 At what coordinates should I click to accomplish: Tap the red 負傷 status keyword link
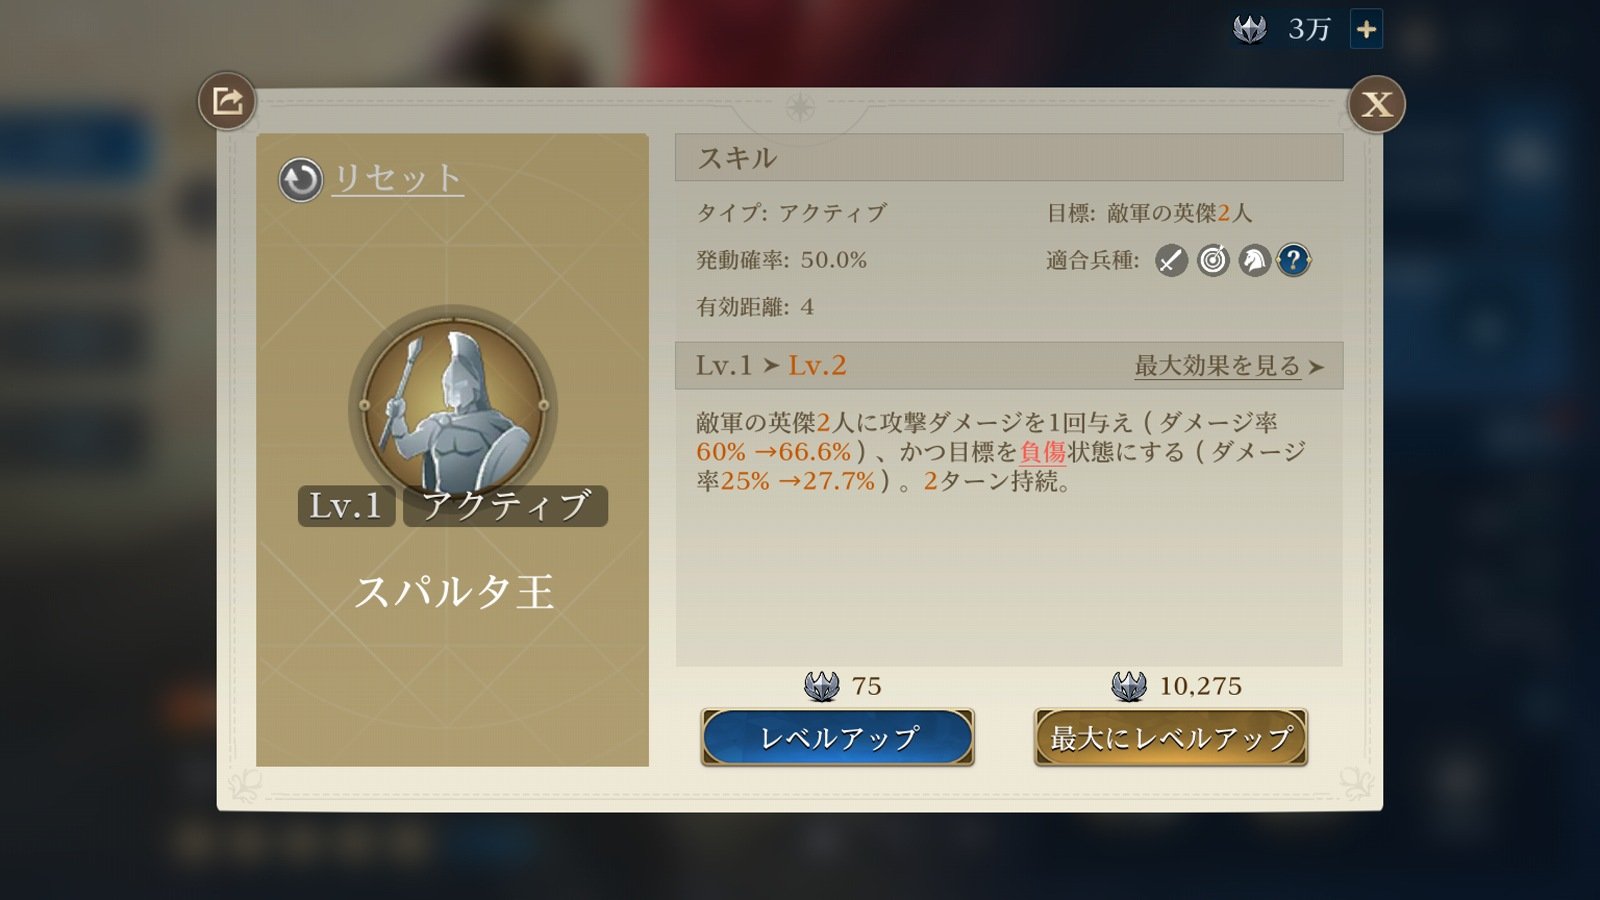tap(1043, 452)
